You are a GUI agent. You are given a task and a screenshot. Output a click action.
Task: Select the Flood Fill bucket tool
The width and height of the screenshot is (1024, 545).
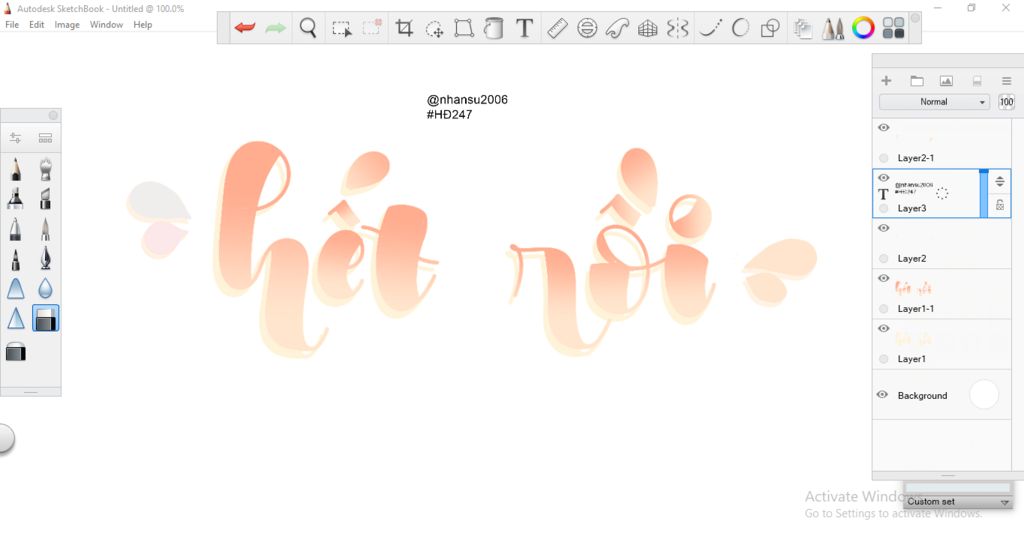click(x=494, y=28)
